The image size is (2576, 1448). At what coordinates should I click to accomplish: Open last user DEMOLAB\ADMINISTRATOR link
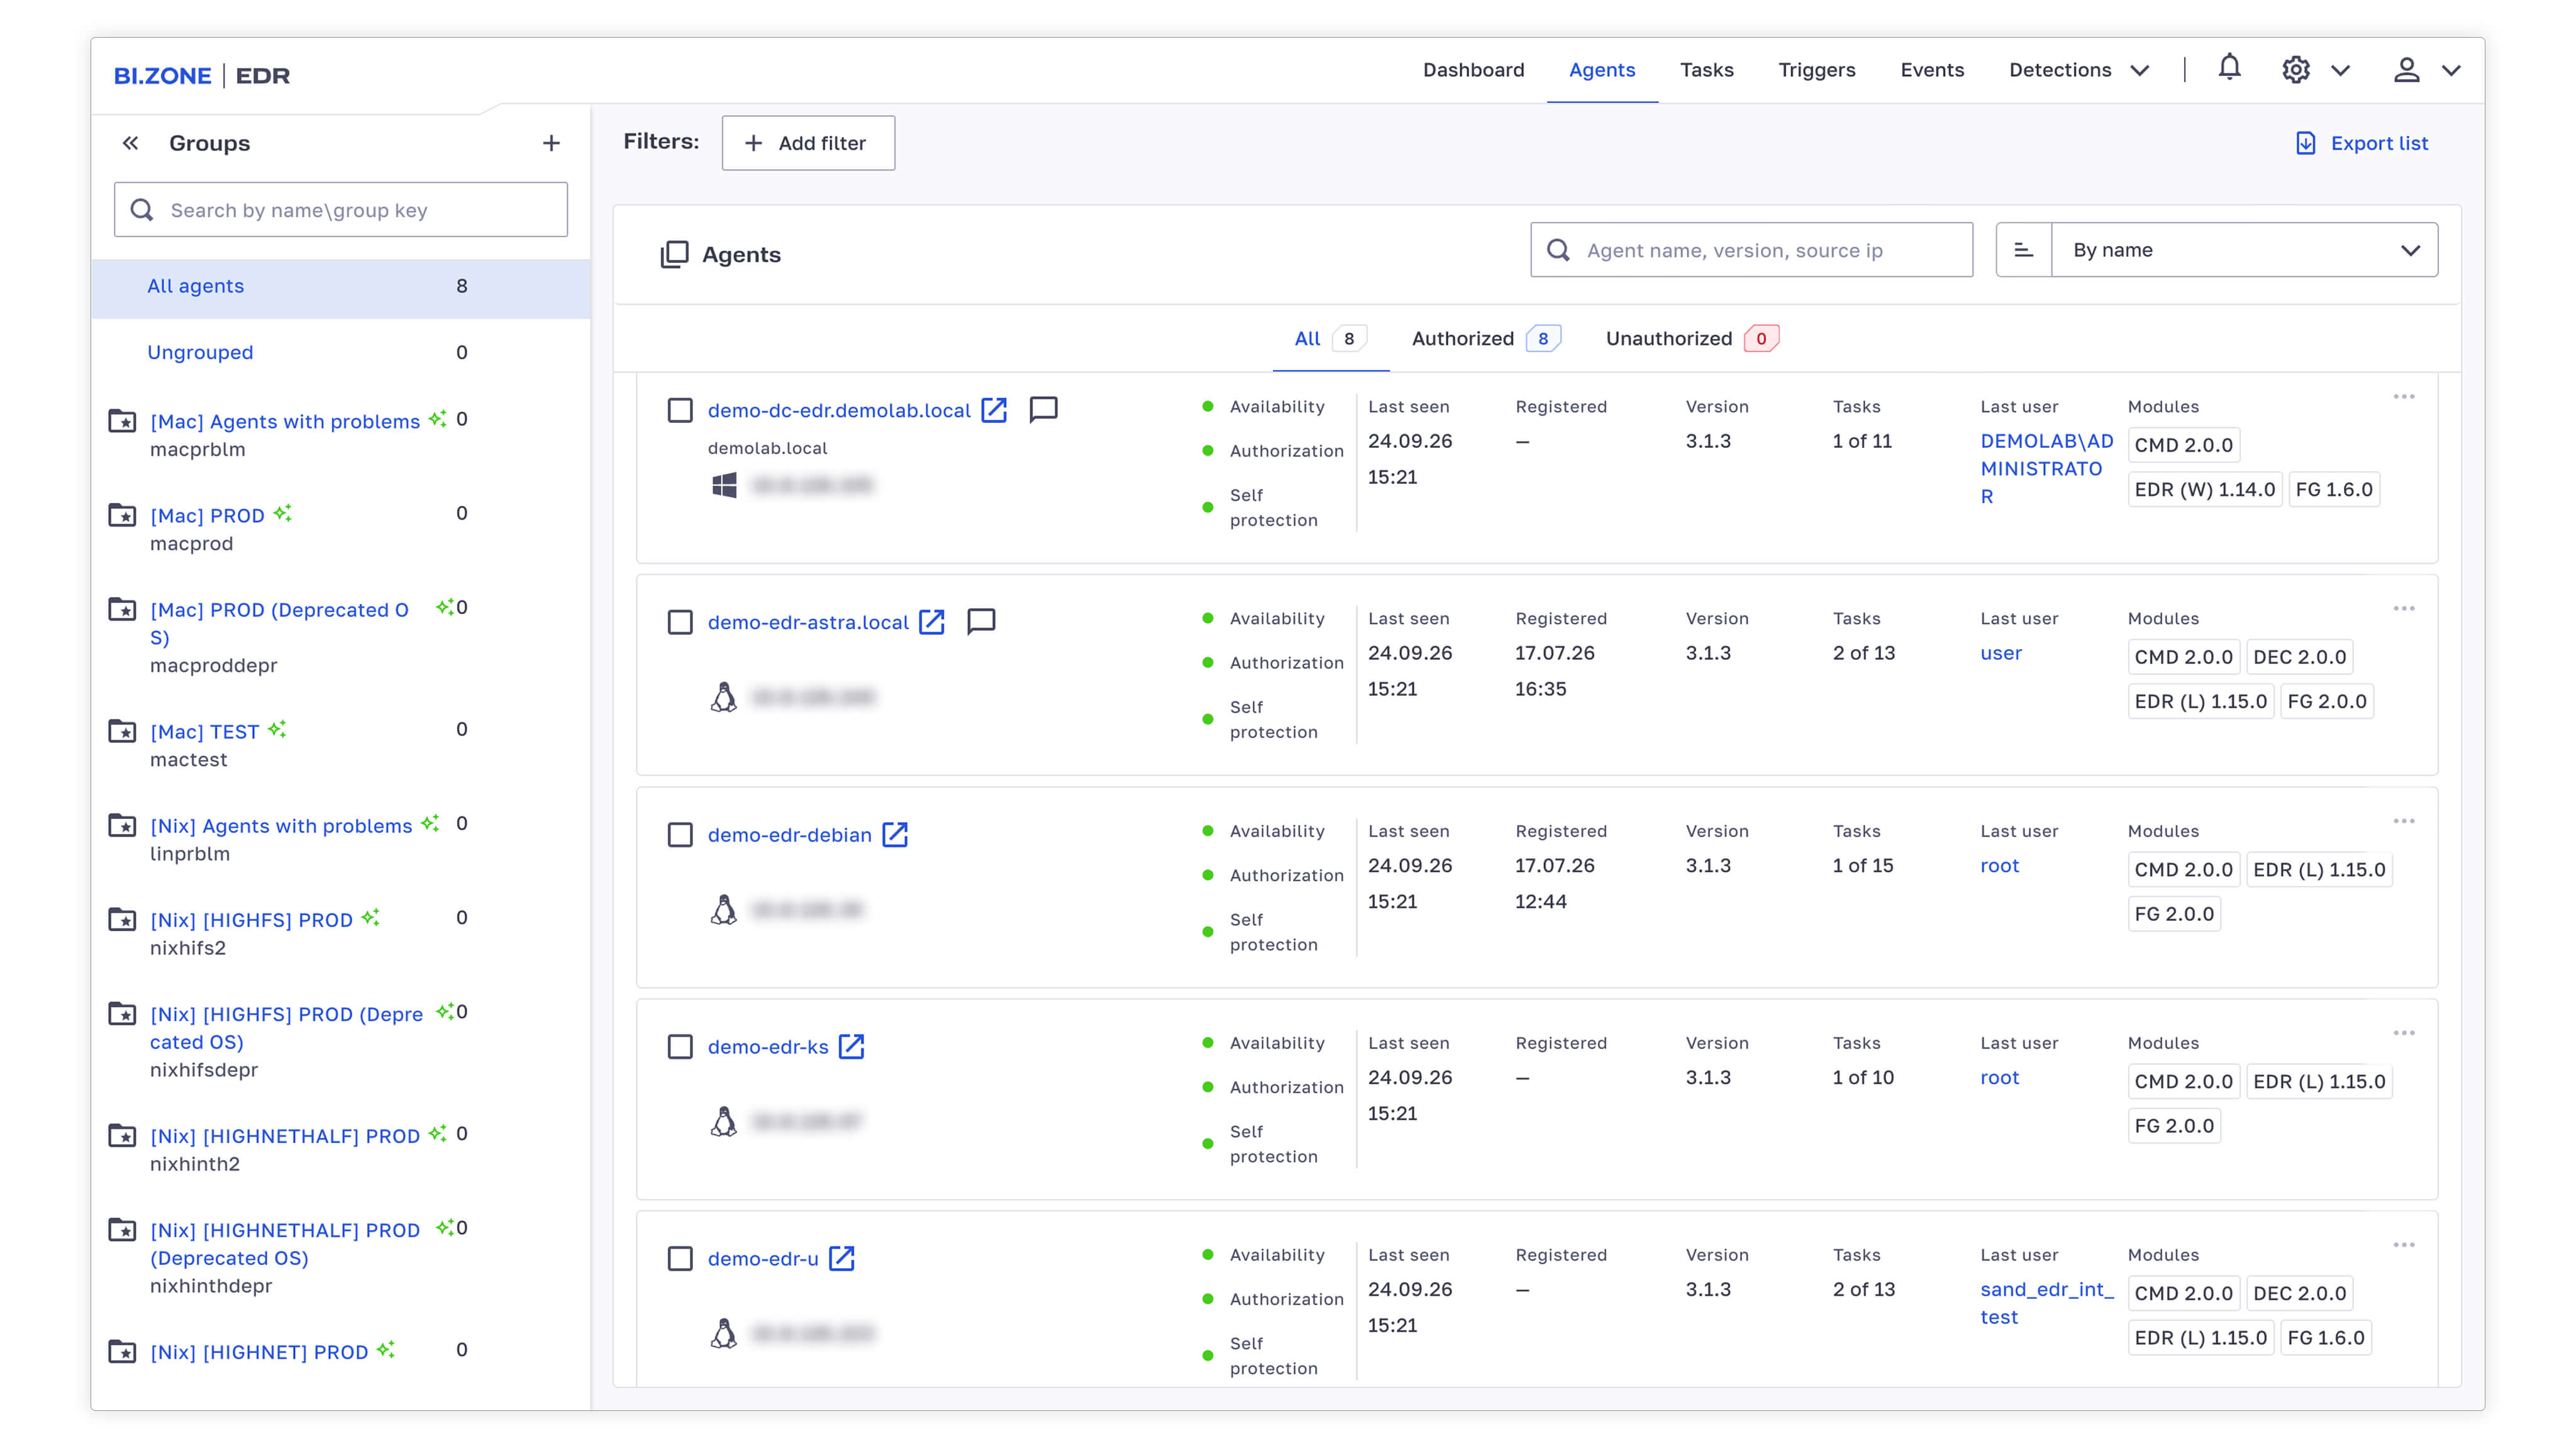(x=2046, y=468)
